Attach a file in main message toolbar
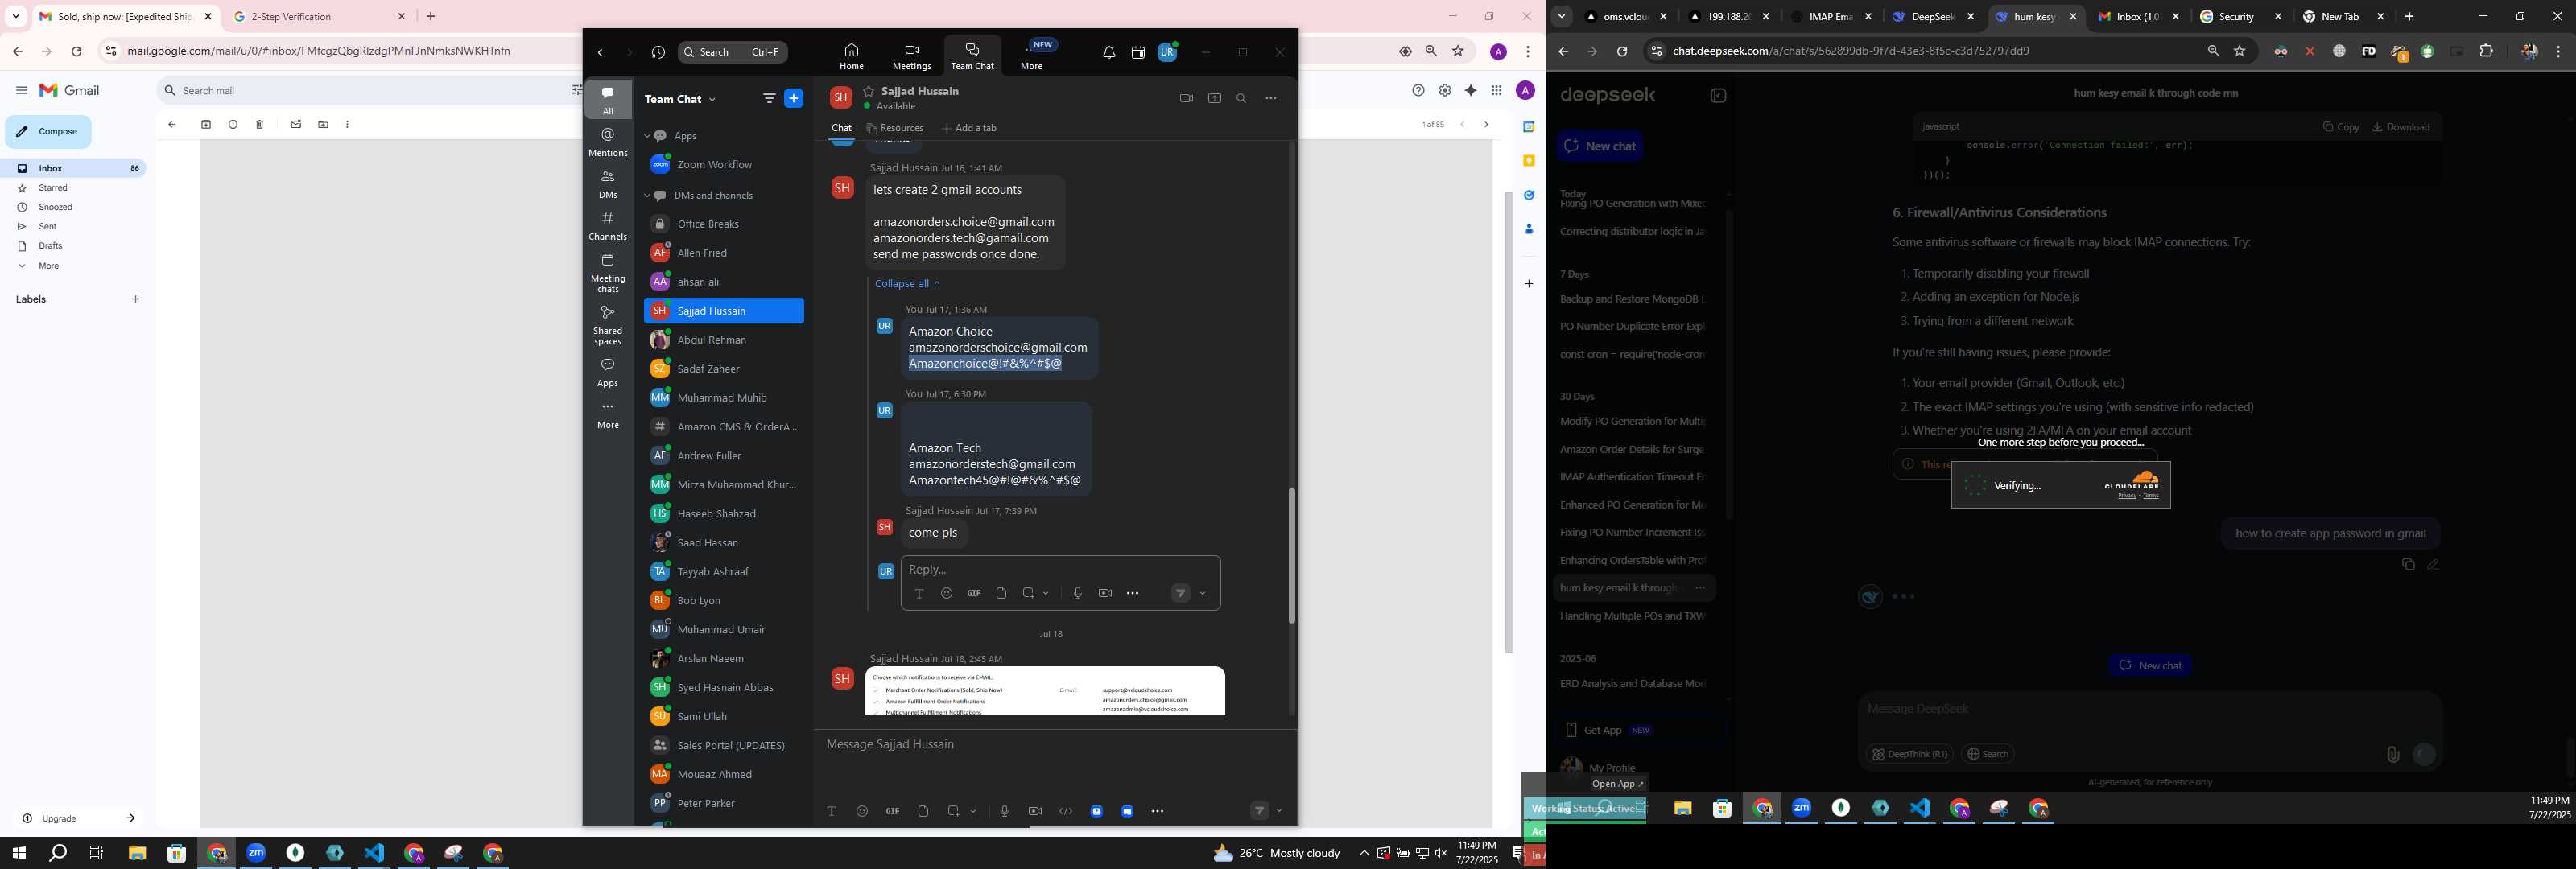2576x869 pixels. pyautogui.click(x=923, y=811)
